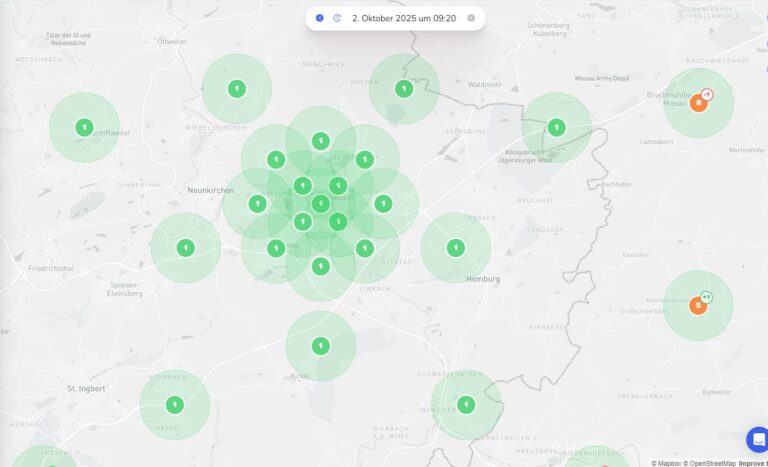
Task: Click the Friedrichsthal place label
Action: (51, 269)
